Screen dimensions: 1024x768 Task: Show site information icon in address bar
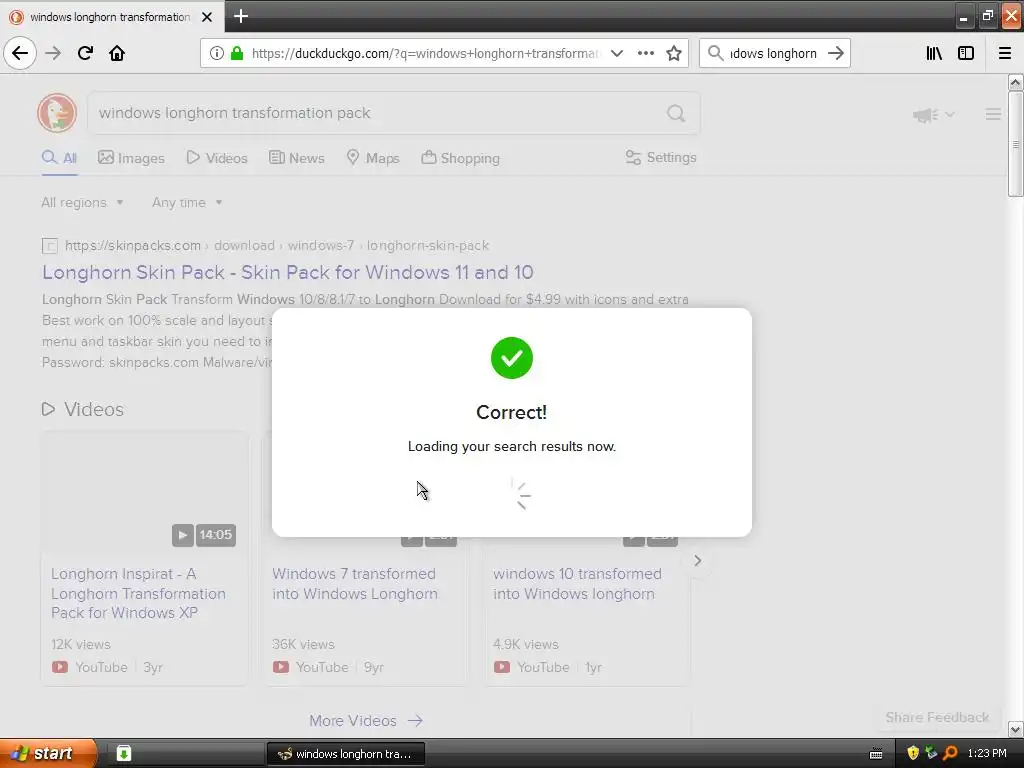tap(217, 53)
